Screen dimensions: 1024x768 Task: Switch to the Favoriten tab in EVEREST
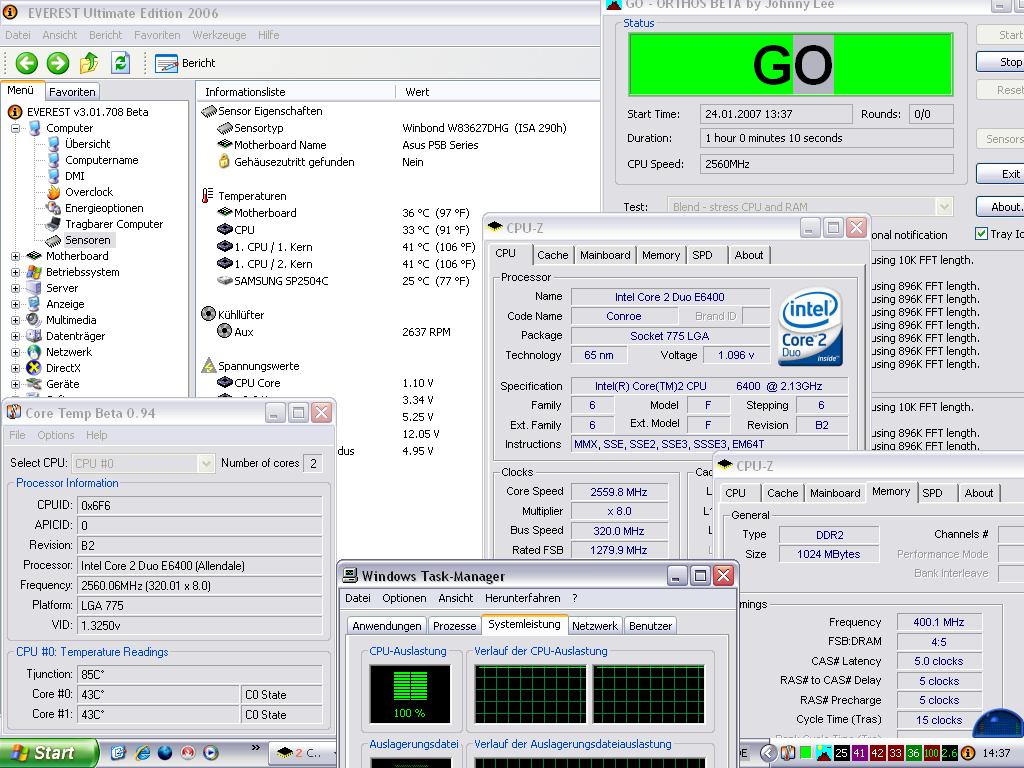(x=72, y=92)
